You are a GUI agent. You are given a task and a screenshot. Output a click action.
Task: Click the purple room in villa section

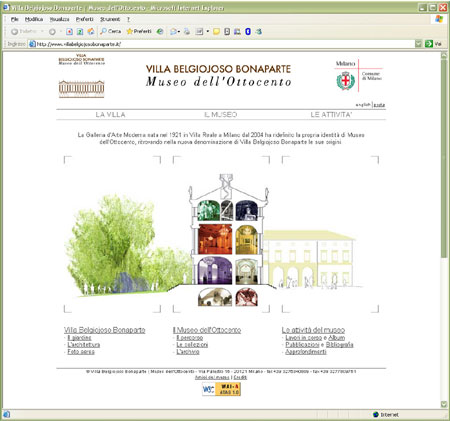coord(215,270)
